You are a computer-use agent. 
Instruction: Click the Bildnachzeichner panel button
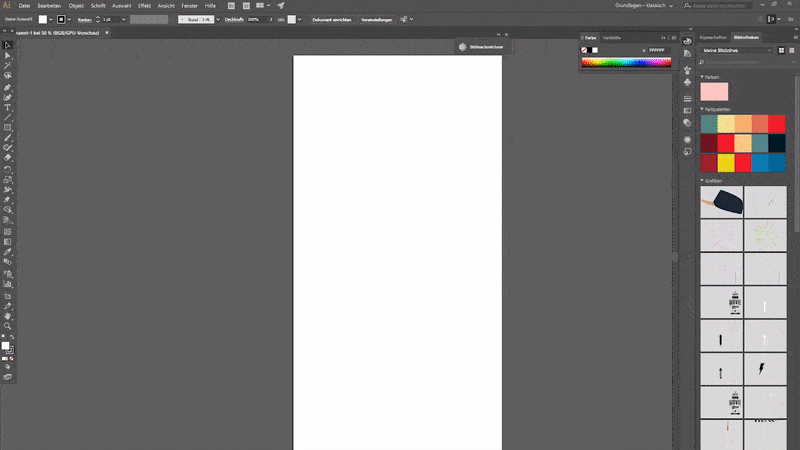click(482, 47)
